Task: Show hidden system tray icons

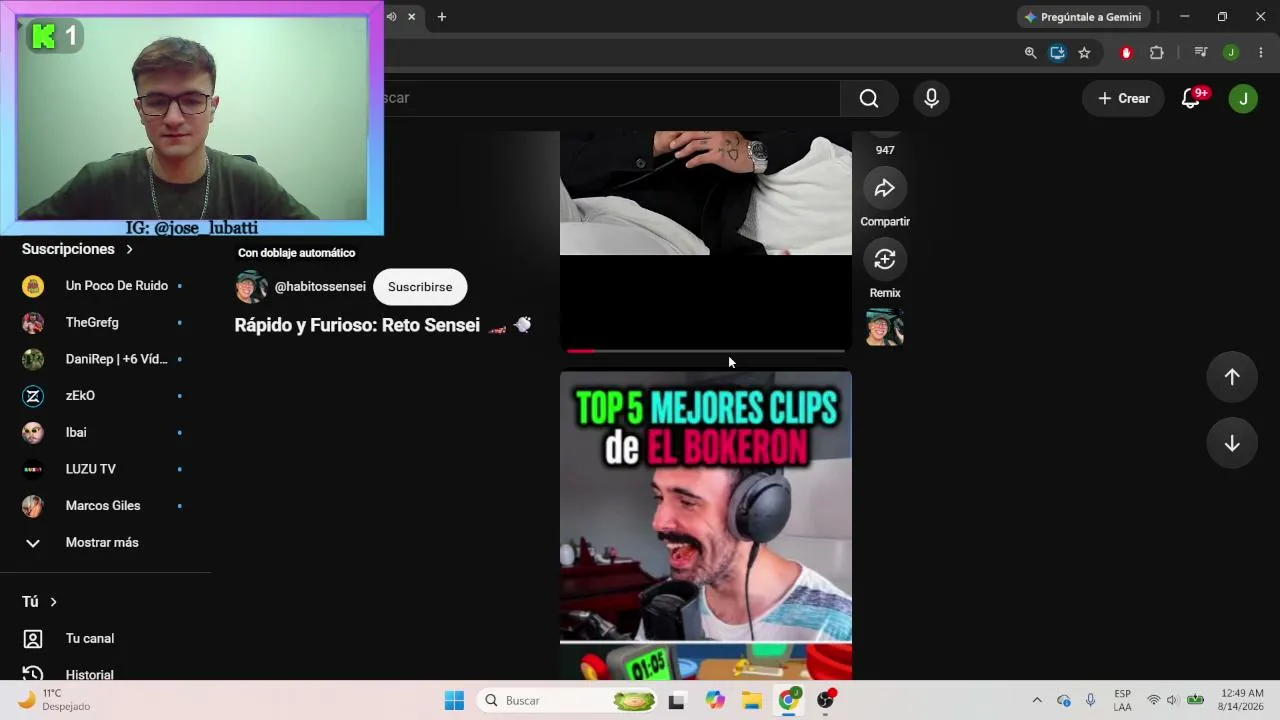Action: (x=1037, y=700)
